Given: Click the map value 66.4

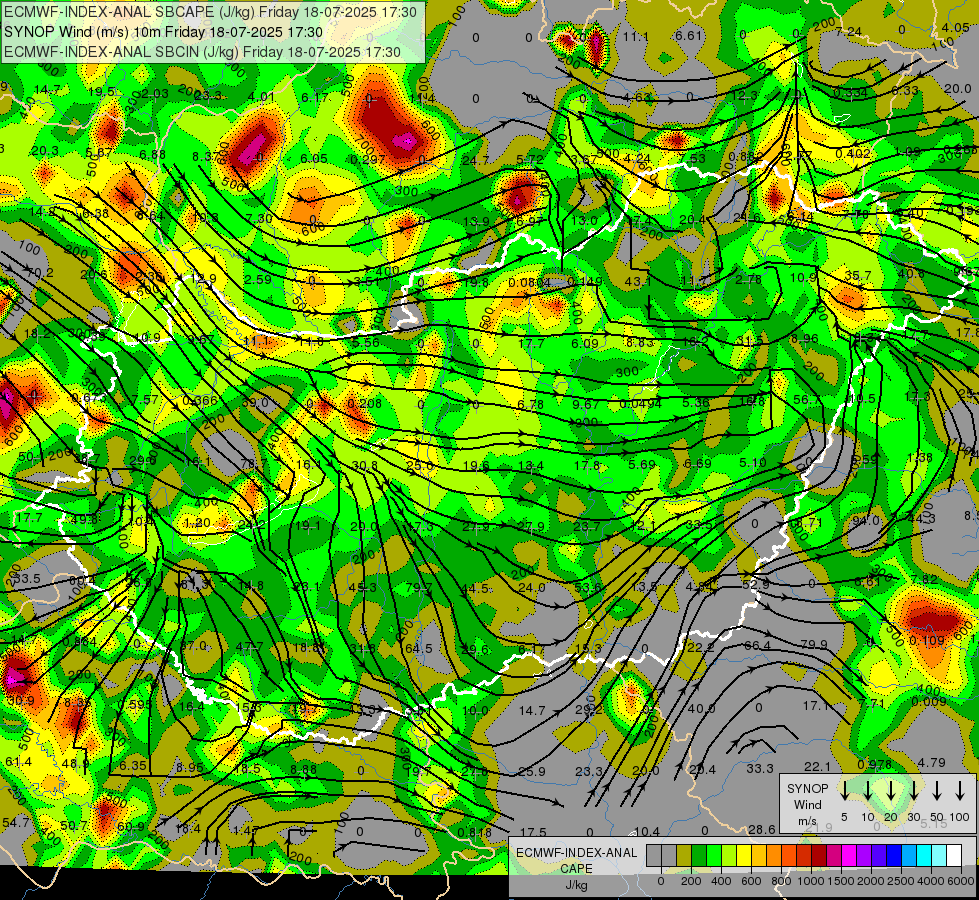Looking at the screenshot, I should 757,645.
